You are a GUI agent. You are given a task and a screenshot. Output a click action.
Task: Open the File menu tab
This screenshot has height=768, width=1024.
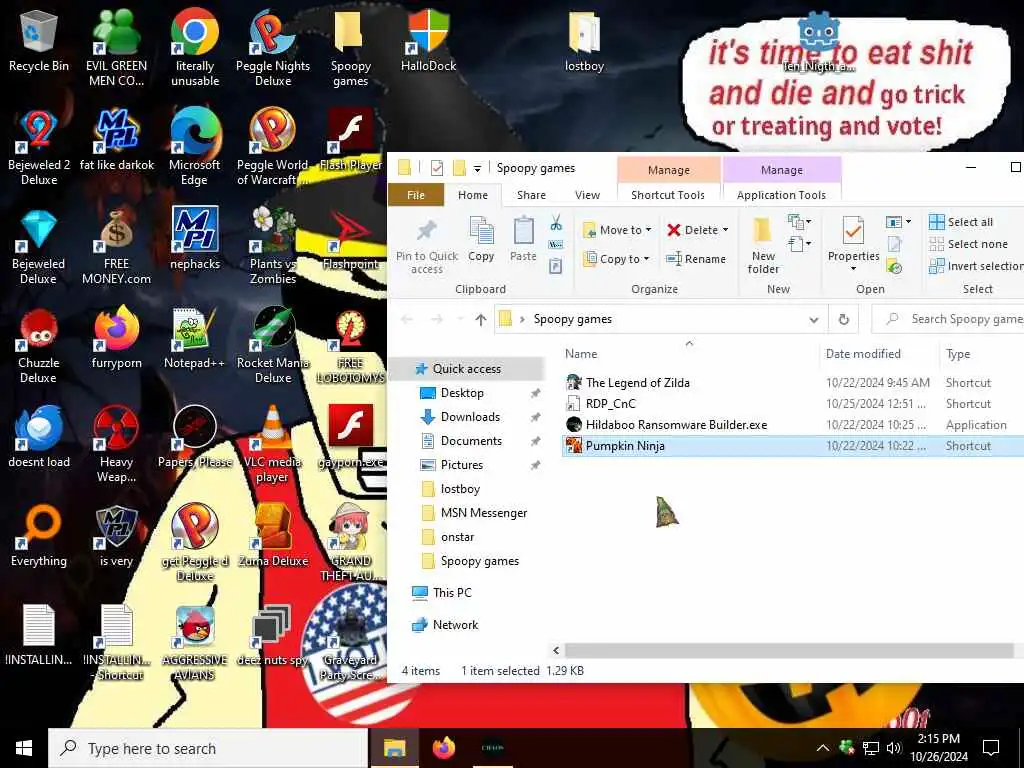[x=416, y=195]
